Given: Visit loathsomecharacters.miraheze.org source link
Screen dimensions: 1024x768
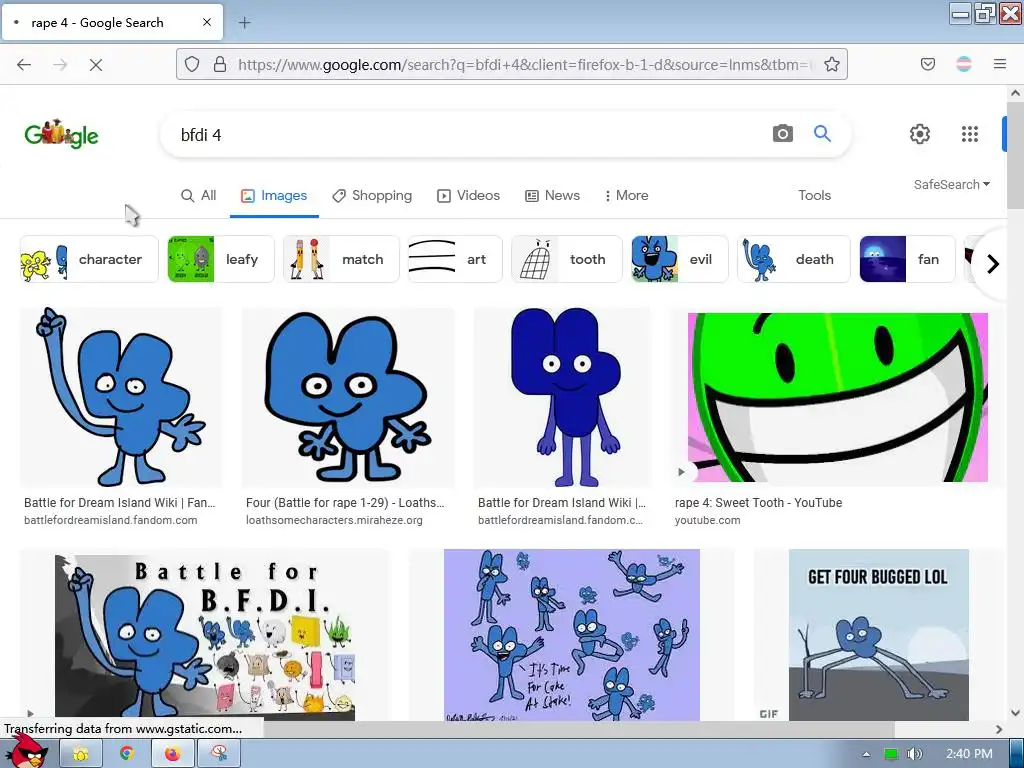Looking at the screenshot, I should 334,520.
